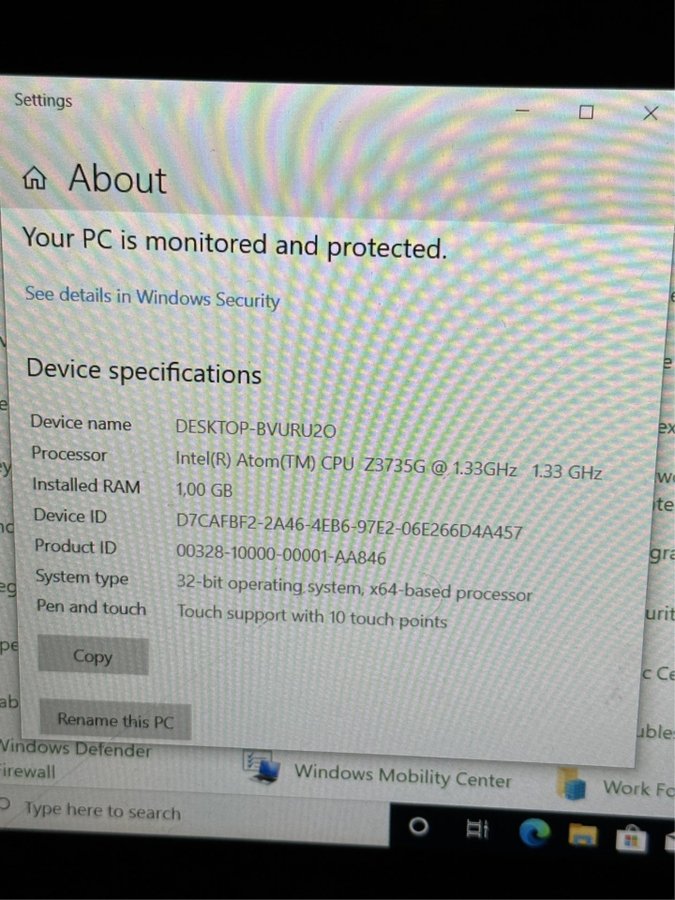Close the Settings window
675x900 pixels.
[x=650, y=113]
